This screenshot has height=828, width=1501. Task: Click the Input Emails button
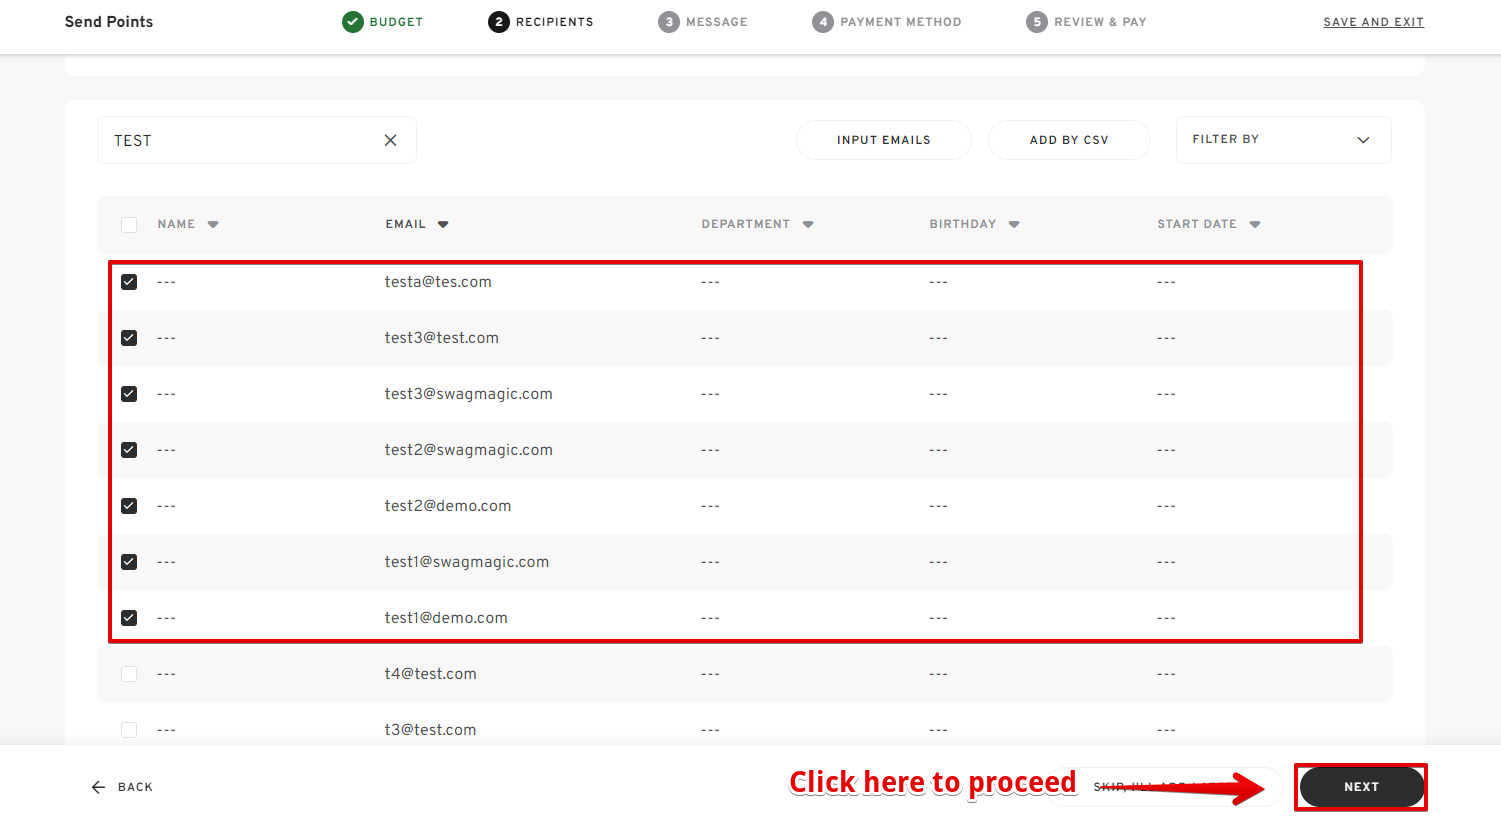[884, 140]
